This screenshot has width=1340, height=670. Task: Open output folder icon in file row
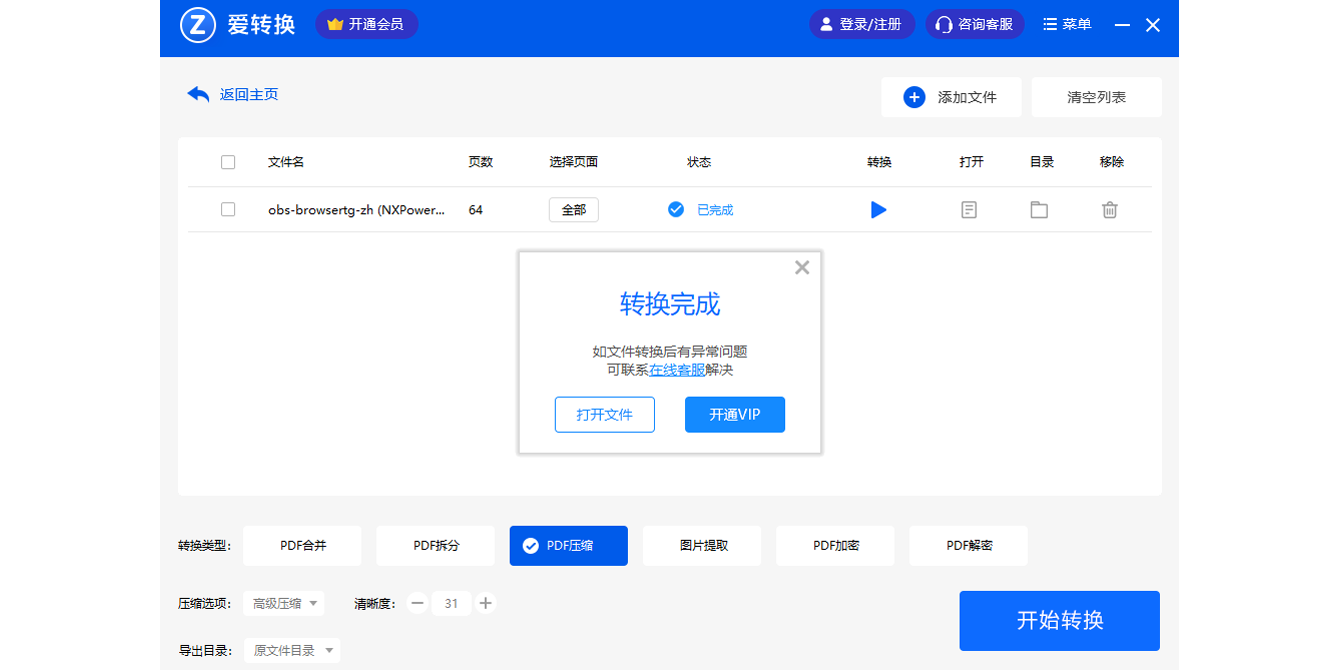coord(1039,210)
